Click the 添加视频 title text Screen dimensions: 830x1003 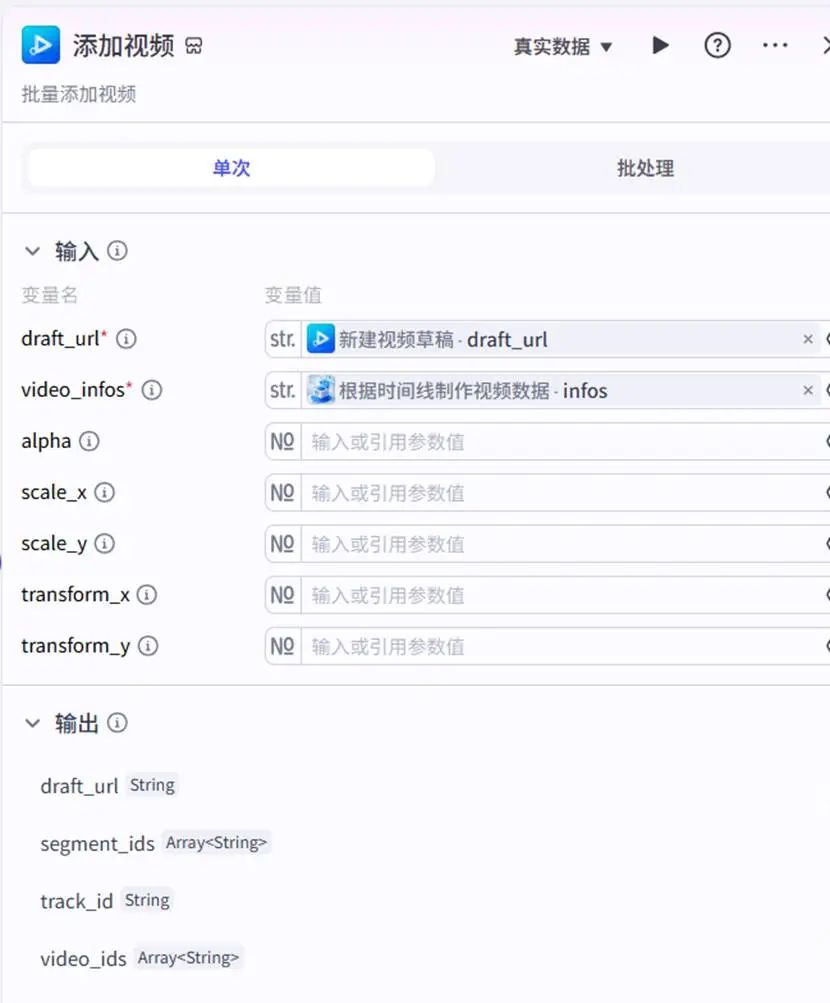pyautogui.click(x=123, y=46)
